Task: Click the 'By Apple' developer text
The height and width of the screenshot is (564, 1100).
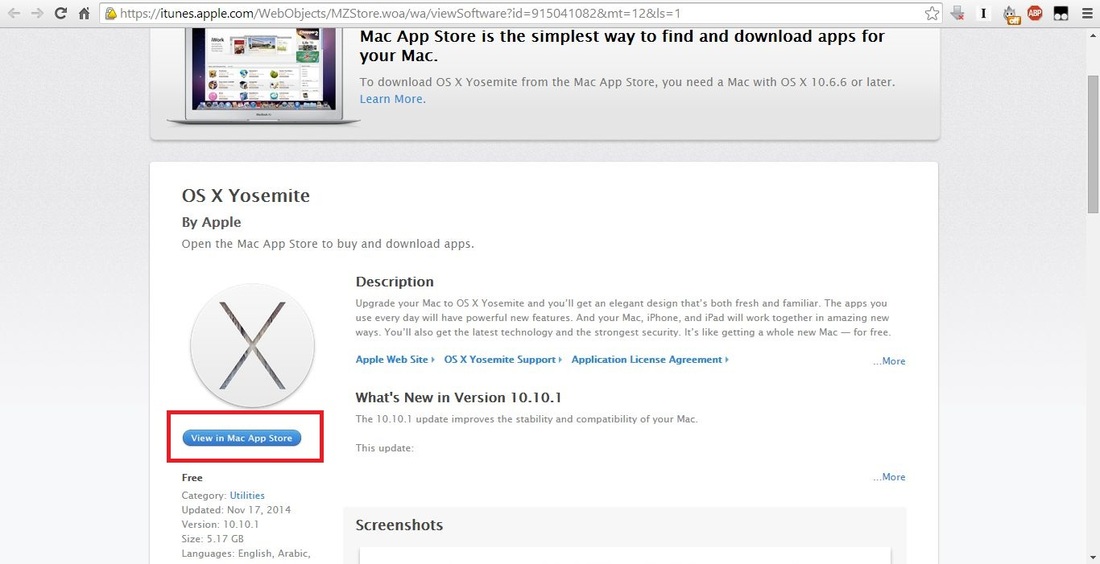Action: pyautogui.click(x=211, y=222)
